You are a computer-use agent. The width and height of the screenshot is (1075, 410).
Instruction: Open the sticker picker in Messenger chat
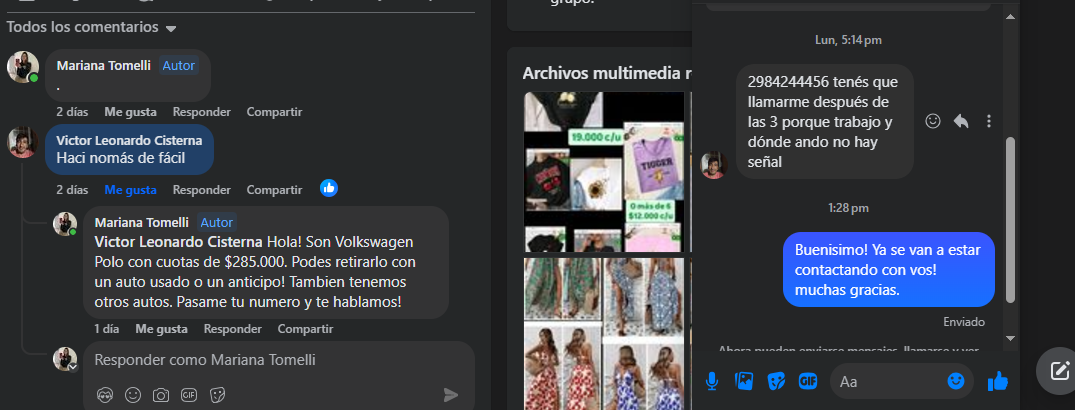click(775, 381)
